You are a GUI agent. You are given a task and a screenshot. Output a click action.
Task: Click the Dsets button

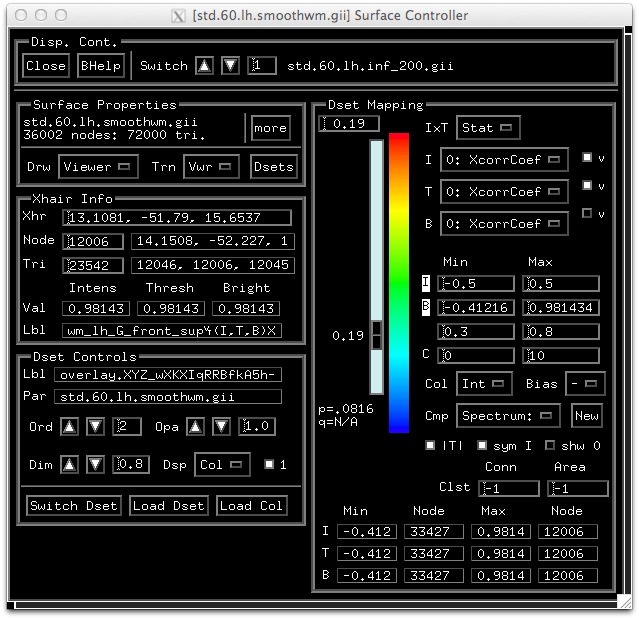pyautogui.click(x=273, y=167)
